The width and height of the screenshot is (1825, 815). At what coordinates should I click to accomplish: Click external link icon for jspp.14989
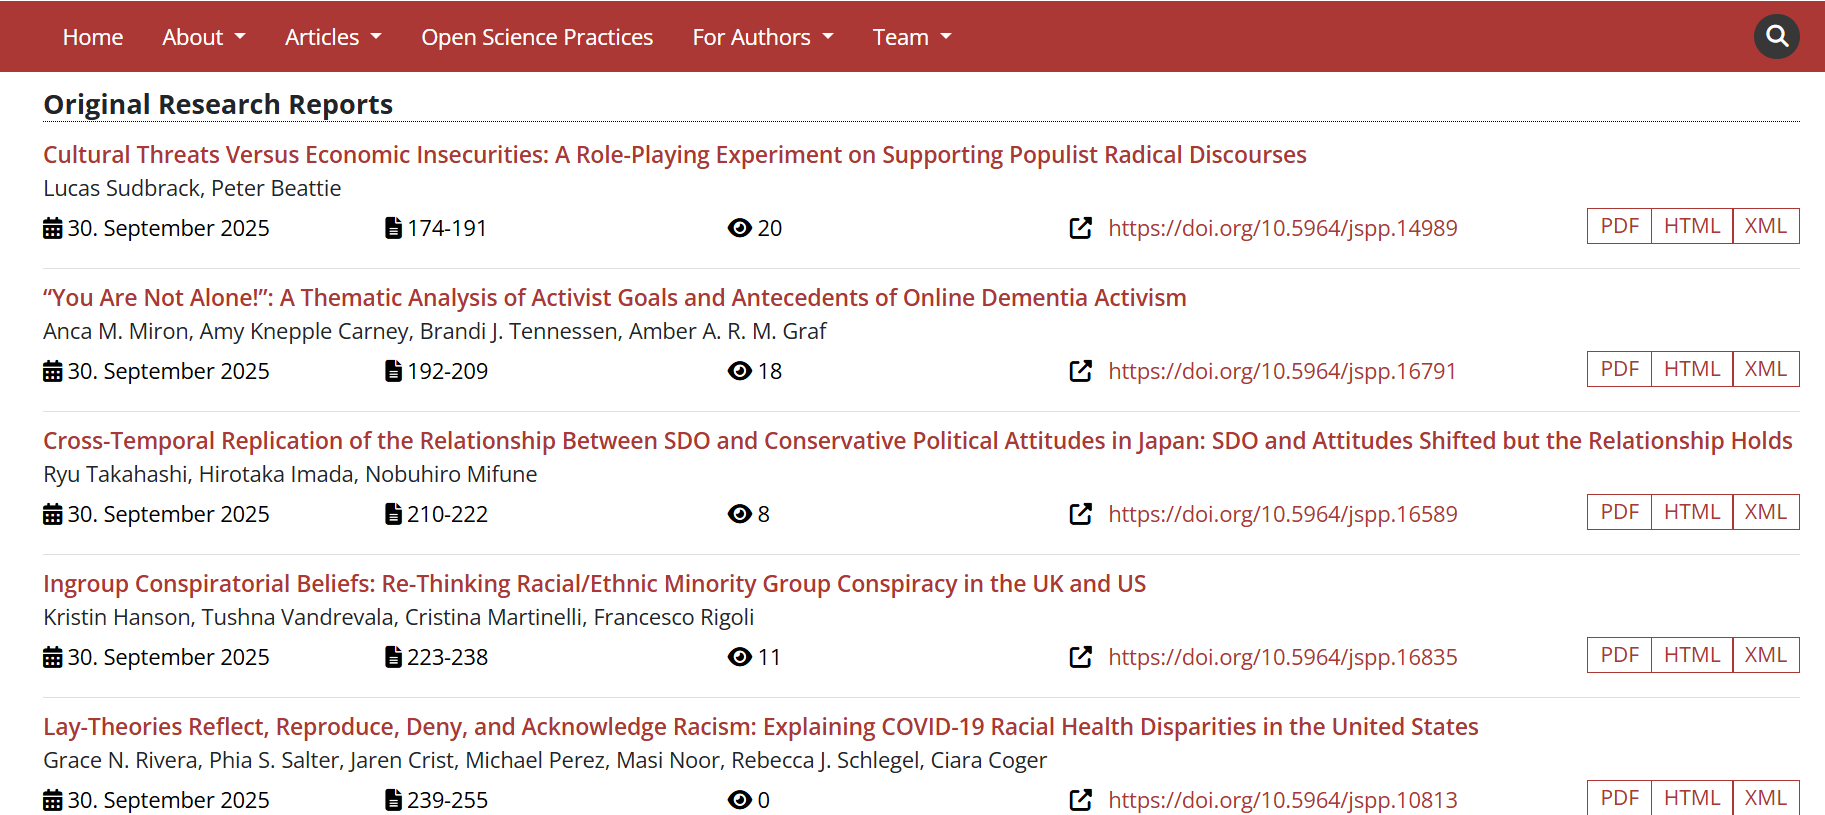tap(1080, 228)
